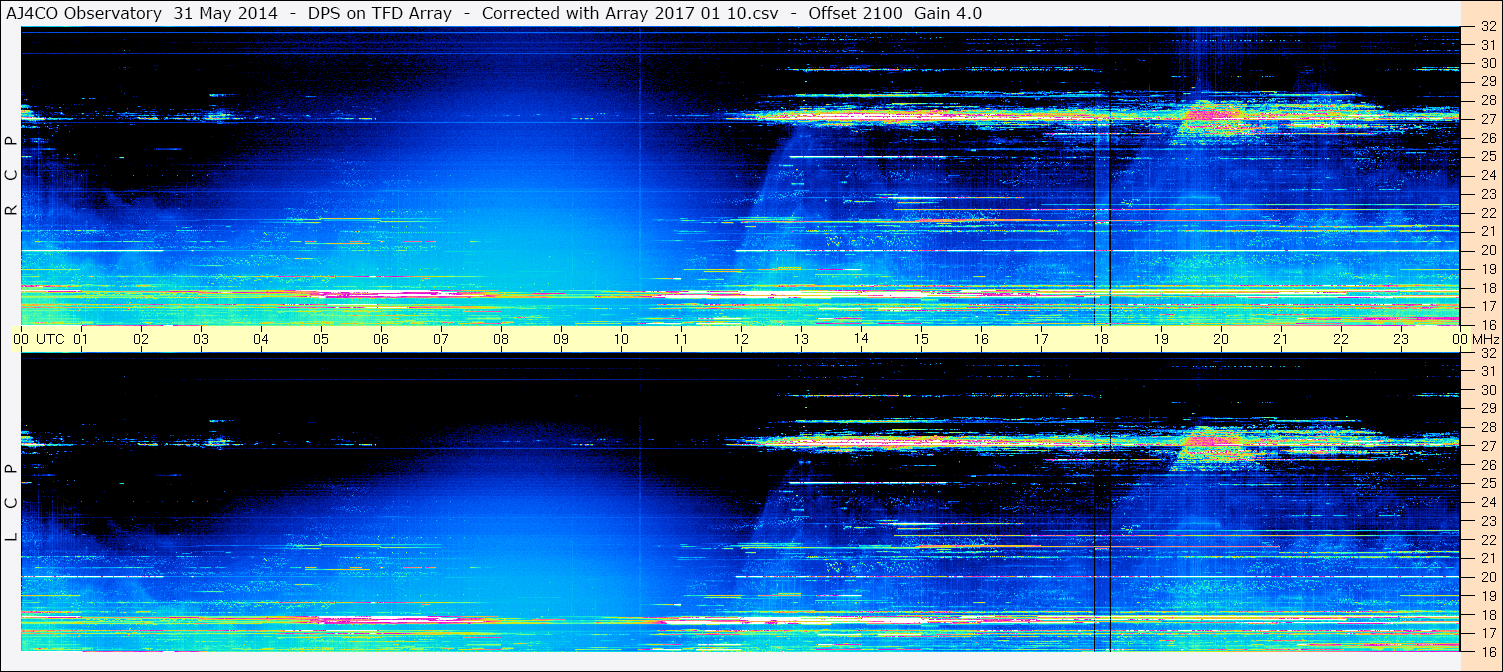
Task: Click the 32 MHz label in RCP panel
Action: click(x=1488, y=27)
